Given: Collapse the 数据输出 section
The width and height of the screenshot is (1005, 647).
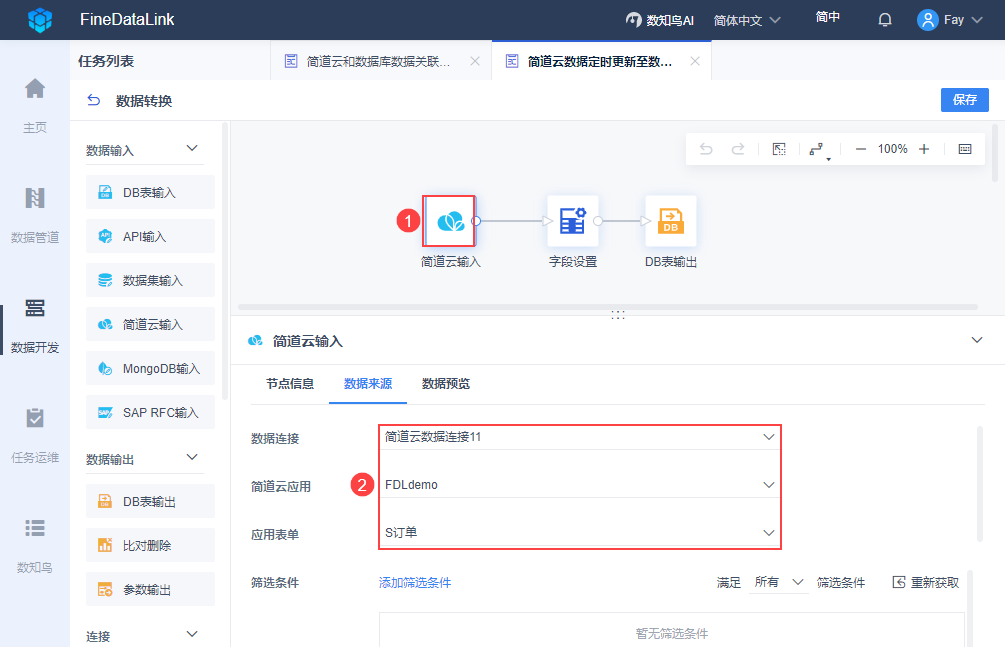Looking at the screenshot, I should [x=192, y=457].
